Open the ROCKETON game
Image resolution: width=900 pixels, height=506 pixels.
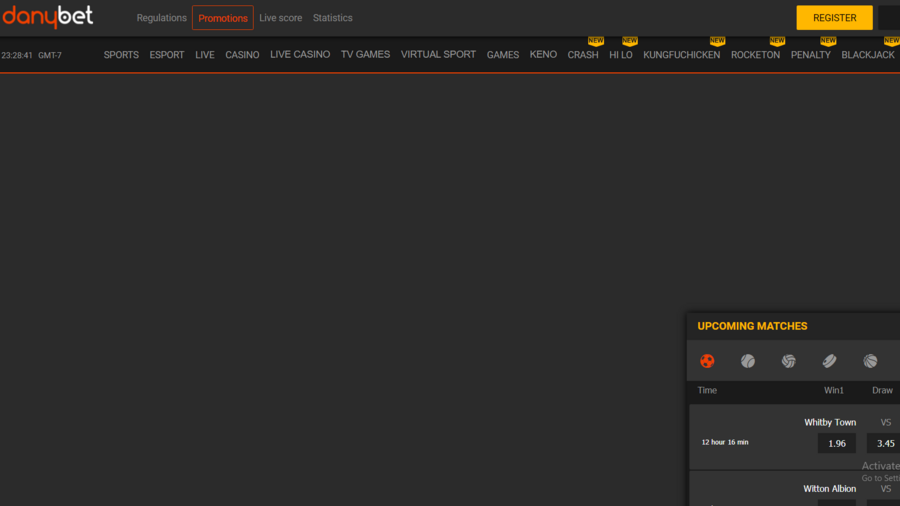point(755,55)
